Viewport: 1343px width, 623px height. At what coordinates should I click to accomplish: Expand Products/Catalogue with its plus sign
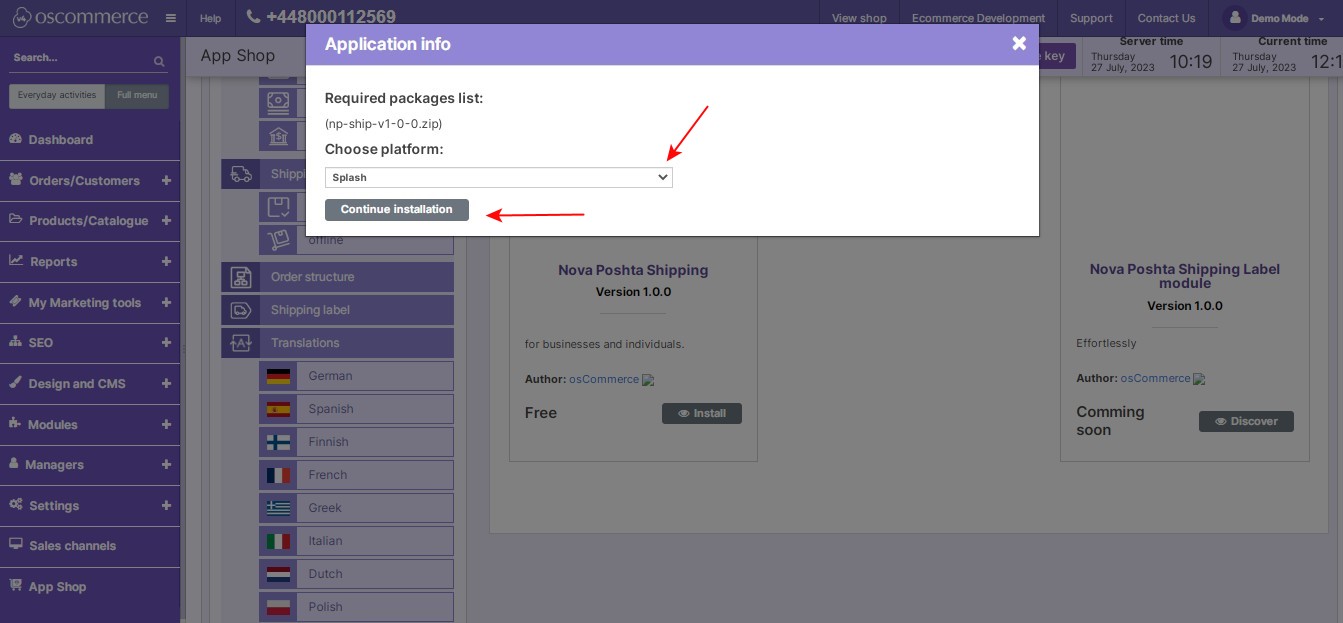coord(166,221)
